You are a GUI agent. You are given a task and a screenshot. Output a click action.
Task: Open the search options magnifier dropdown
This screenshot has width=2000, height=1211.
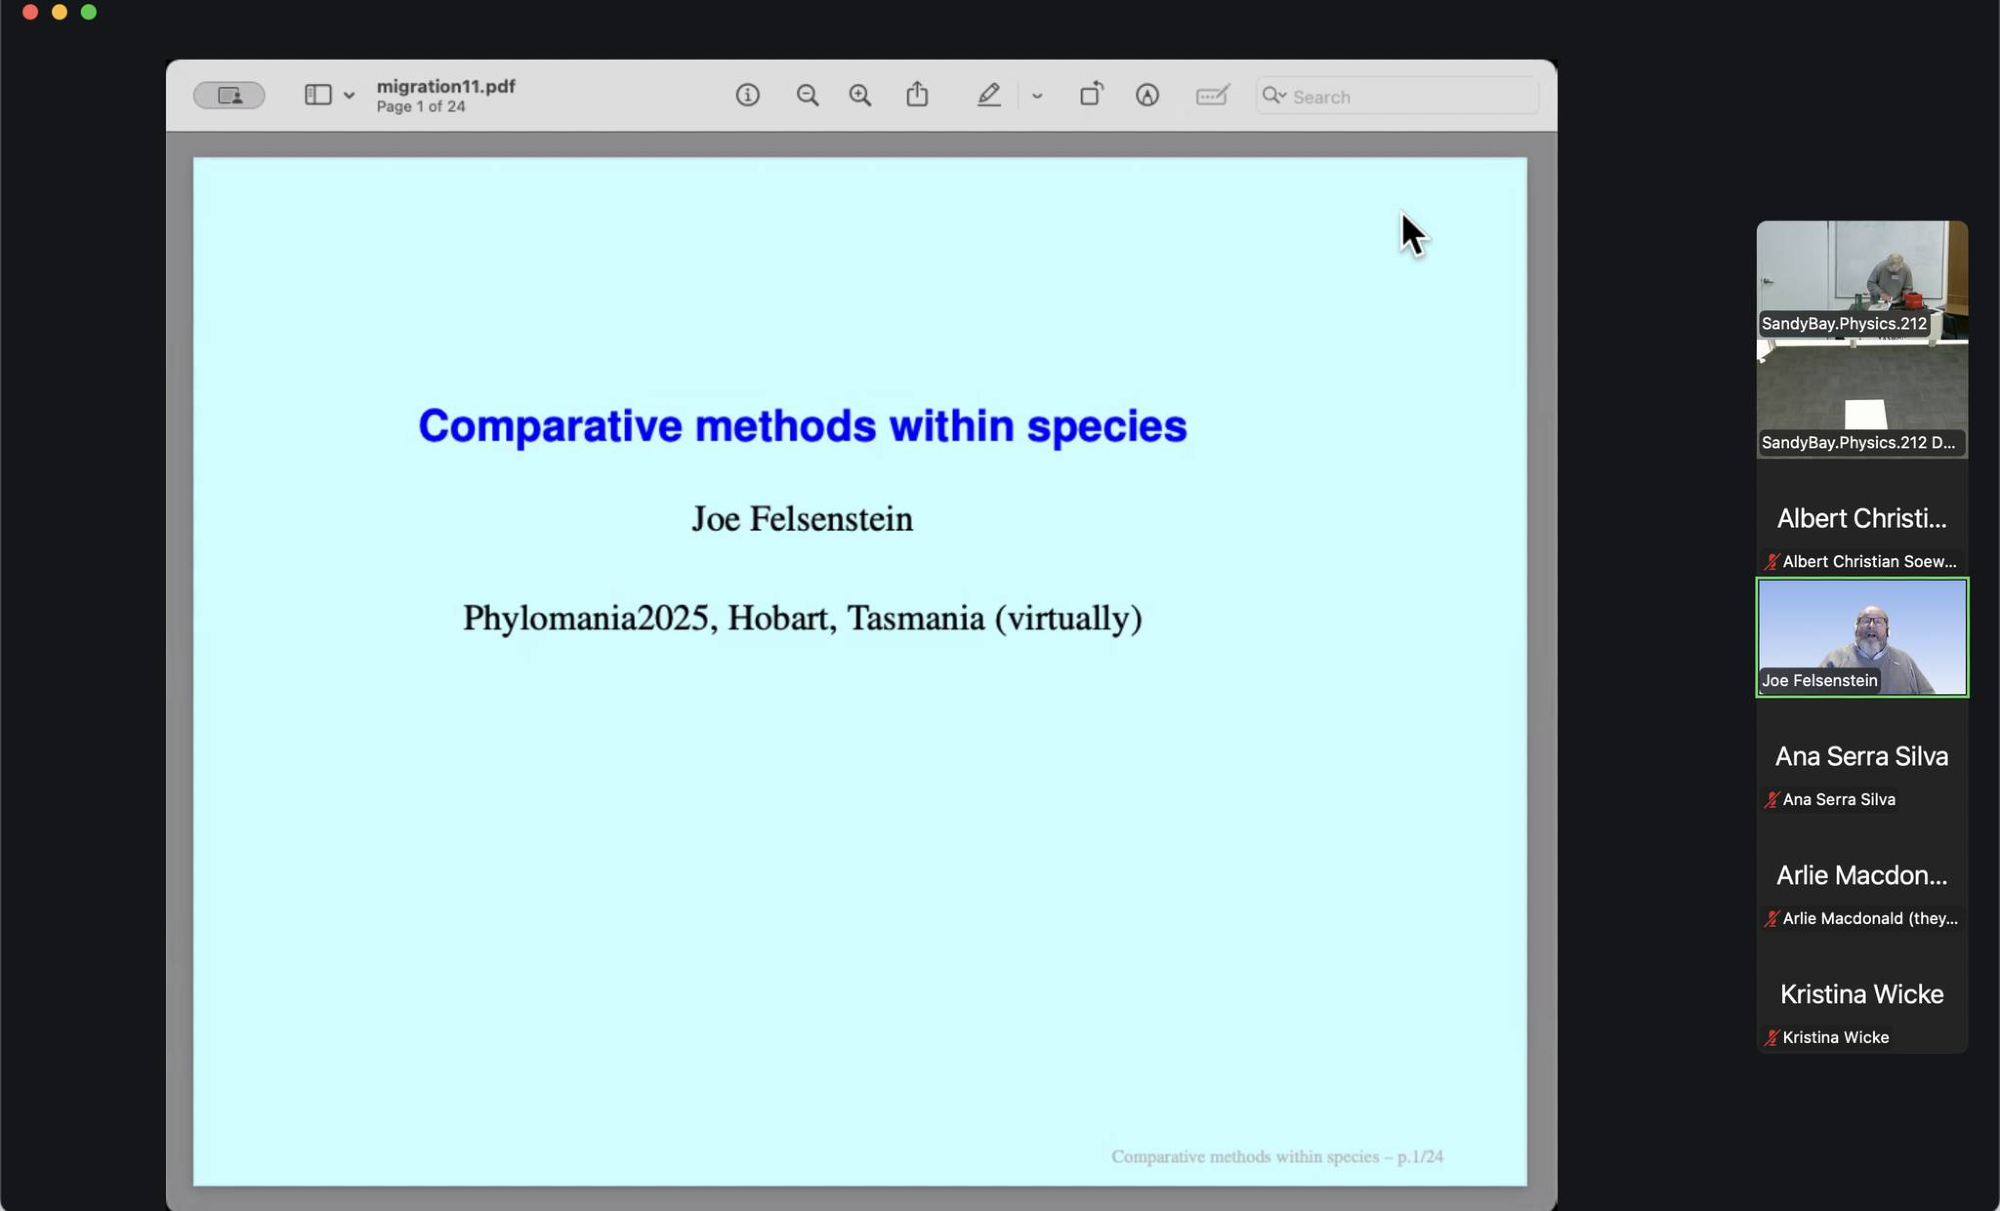click(x=1274, y=96)
